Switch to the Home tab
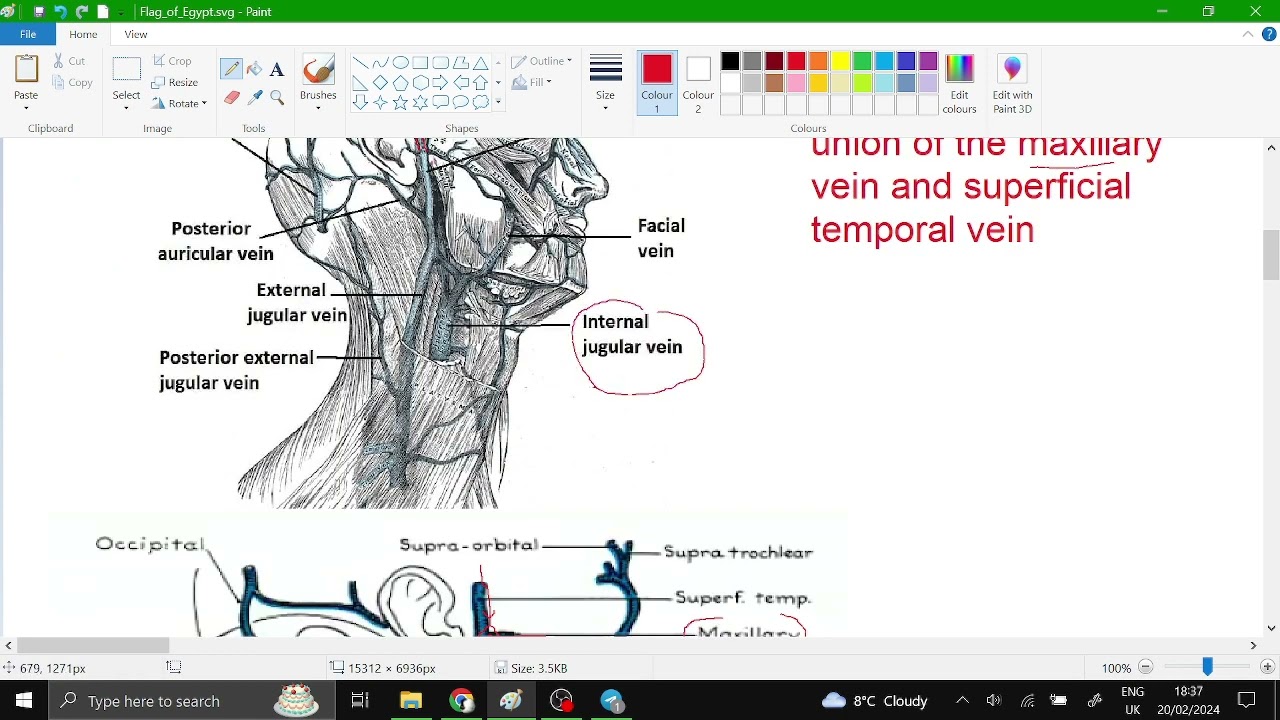Viewport: 1280px width, 720px height. pos(83,34)
